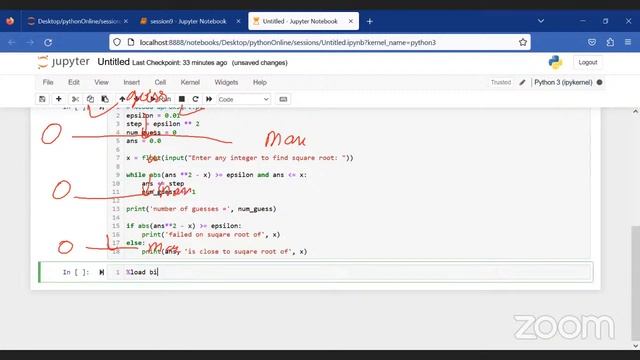The image size is (640, 360).
Task: Reload the page in Firefox
Action: tap(48, 42)
